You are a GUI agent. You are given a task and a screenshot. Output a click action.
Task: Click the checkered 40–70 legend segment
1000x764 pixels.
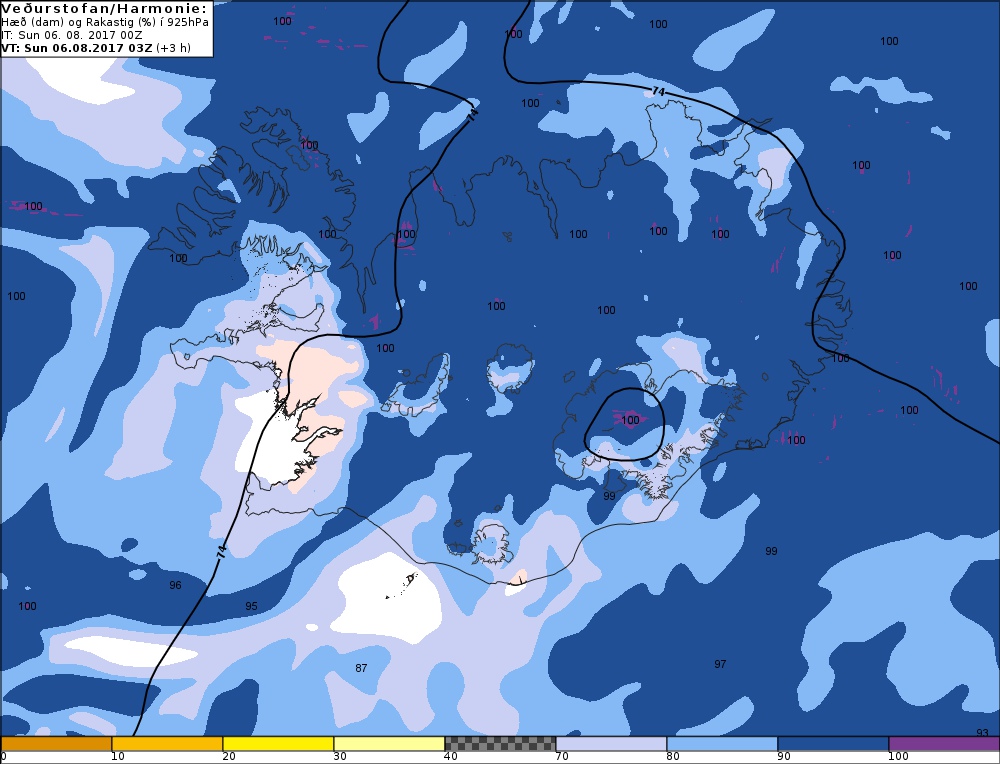[x=500, y=744]
